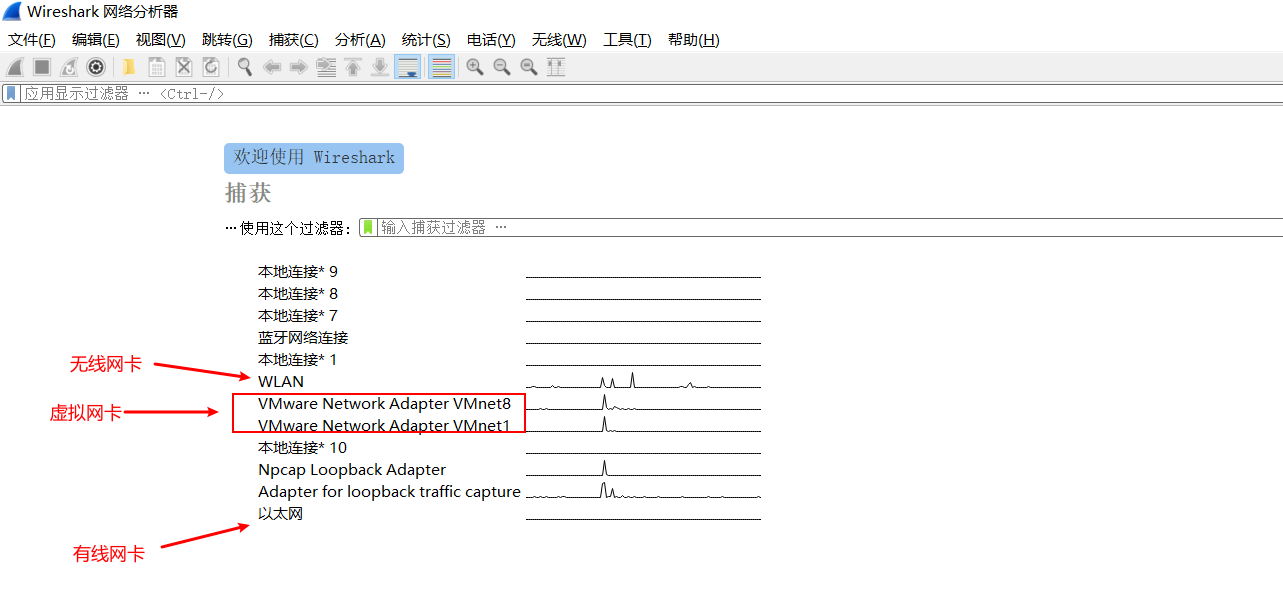Save capture file icon
This screenshot has width=1283, height=595.
(157, 67)
